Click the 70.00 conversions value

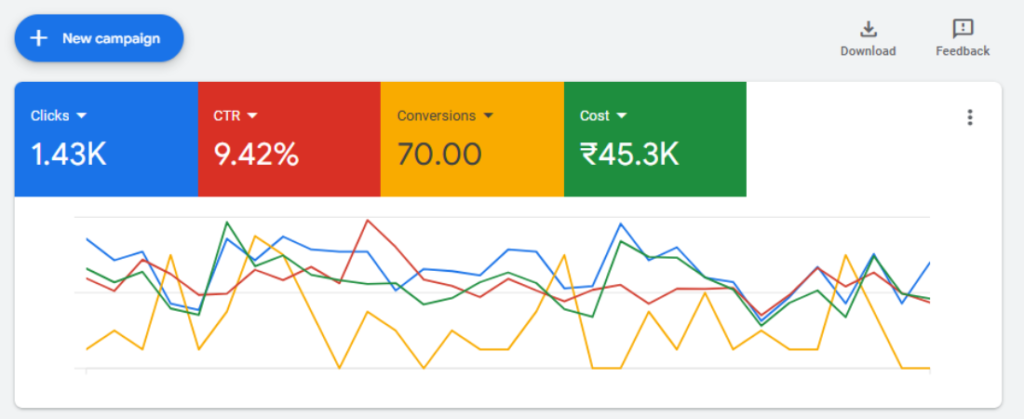coord(439,155)
